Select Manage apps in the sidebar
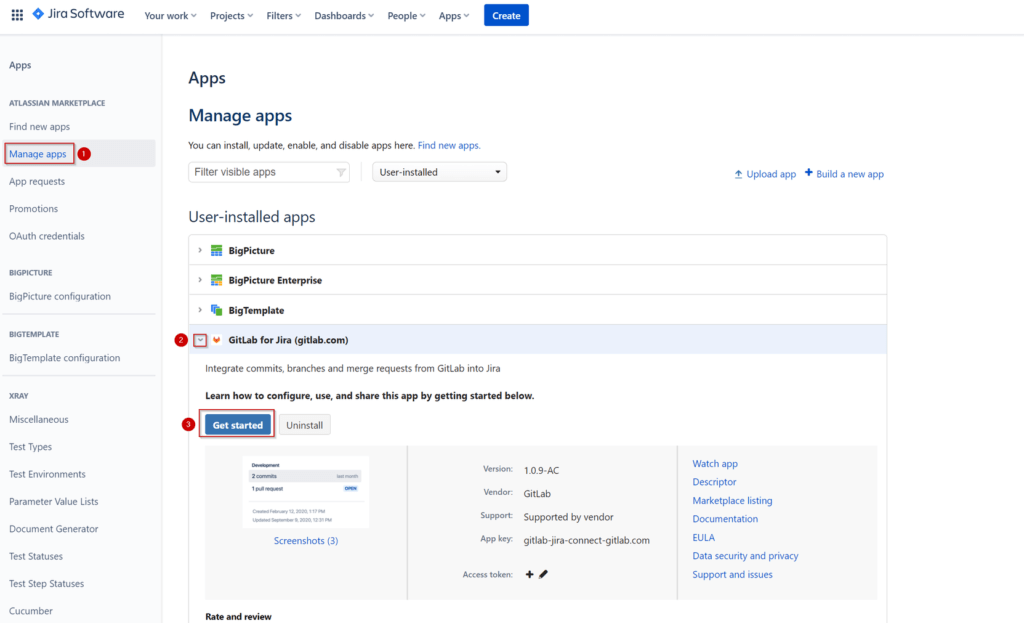This screenshot has width=1024, height=623. click(38, 153)
